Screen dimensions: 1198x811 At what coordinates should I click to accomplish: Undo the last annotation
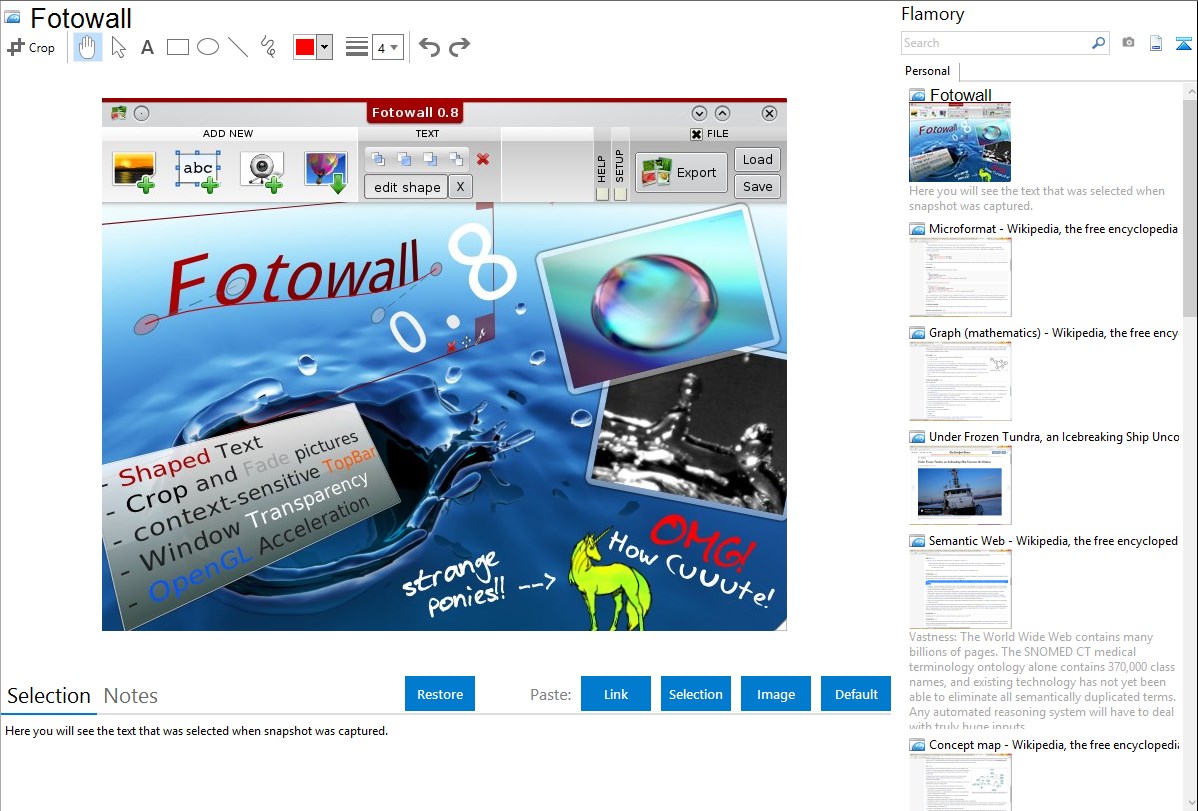click(429, 47)
